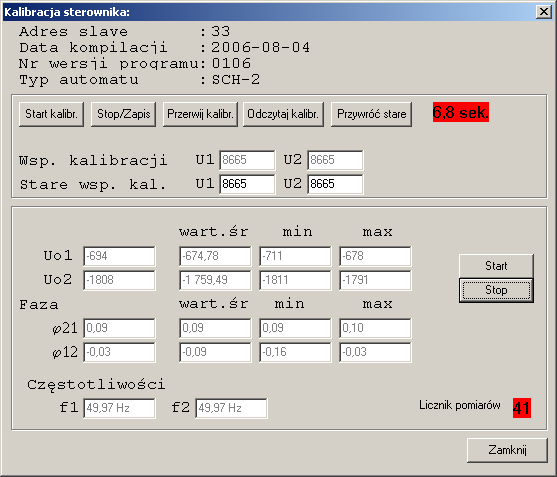Click Uo2 min field -1811
Screen dimensions: 557x477
click(295, 280)
